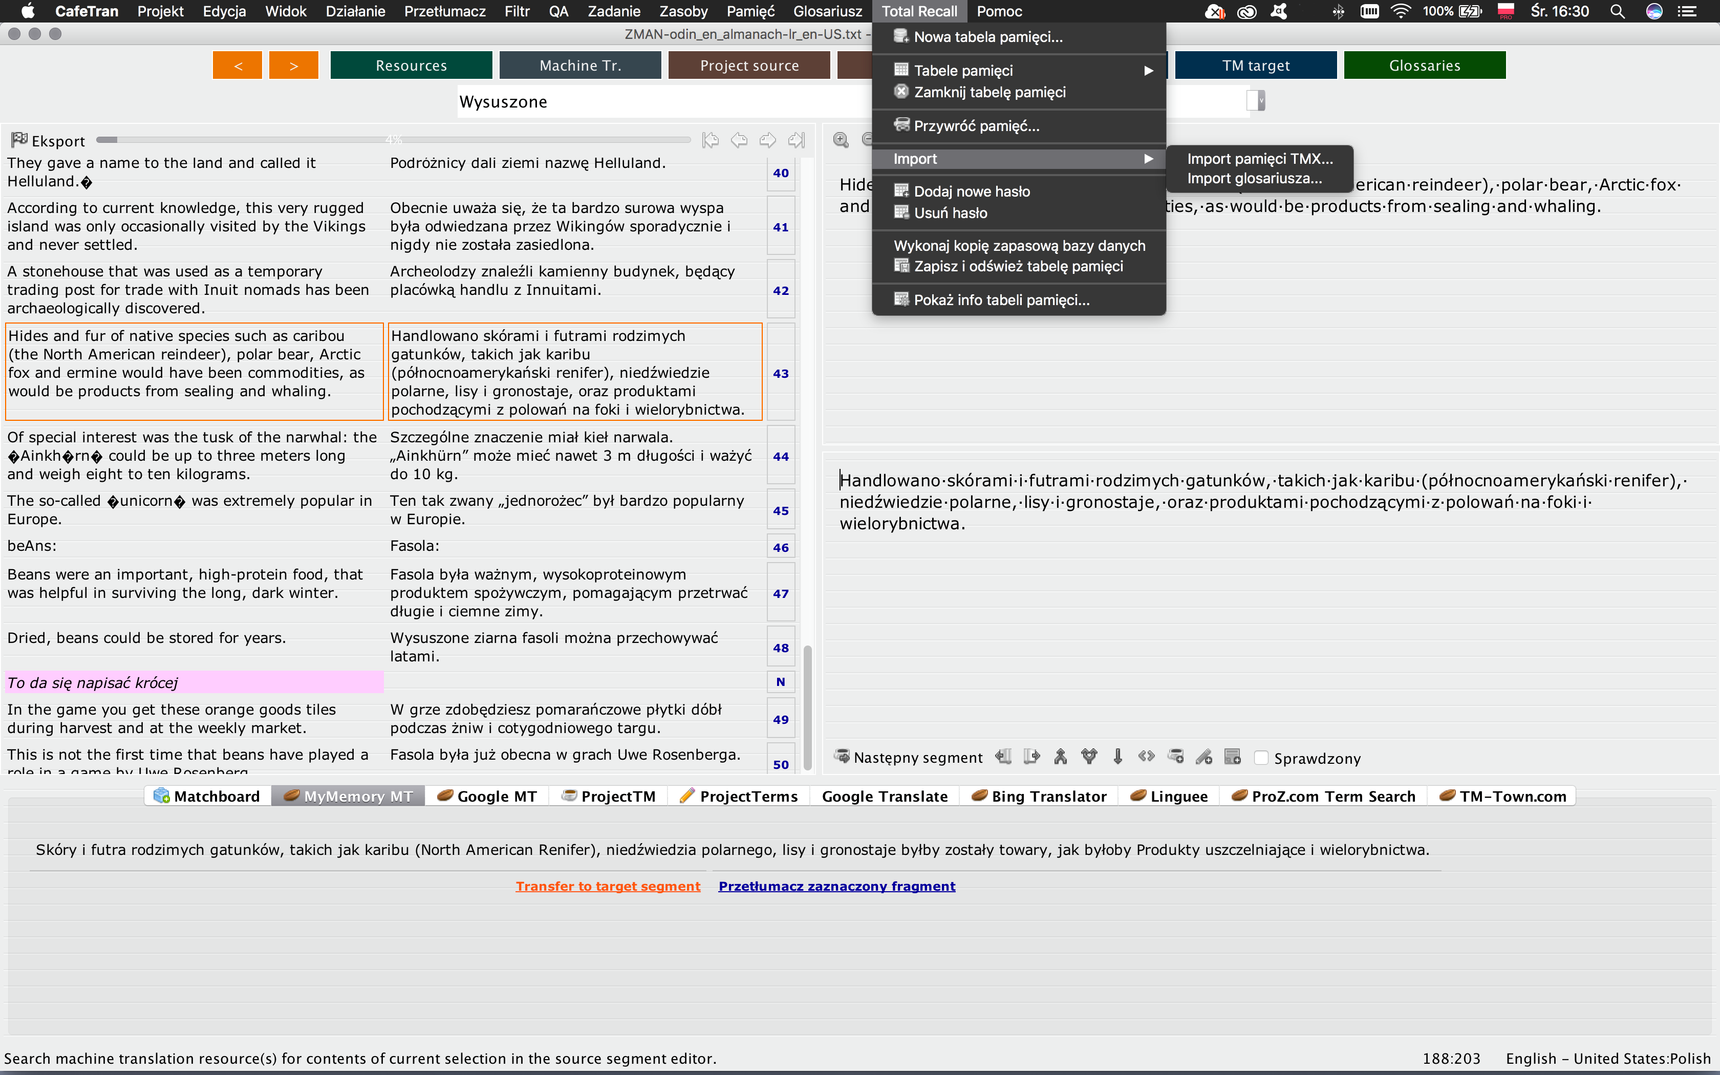Switch to the Linguee tab
The width and height of the screenshot is (1720, 1075).
pos(1169,796)
